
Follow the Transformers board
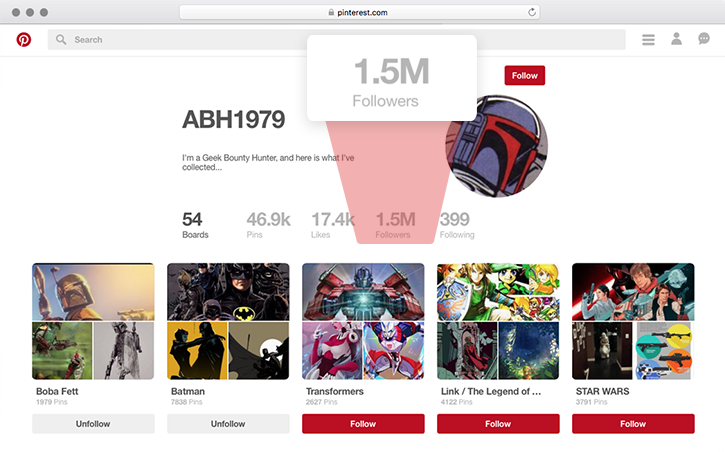(363, 424)
